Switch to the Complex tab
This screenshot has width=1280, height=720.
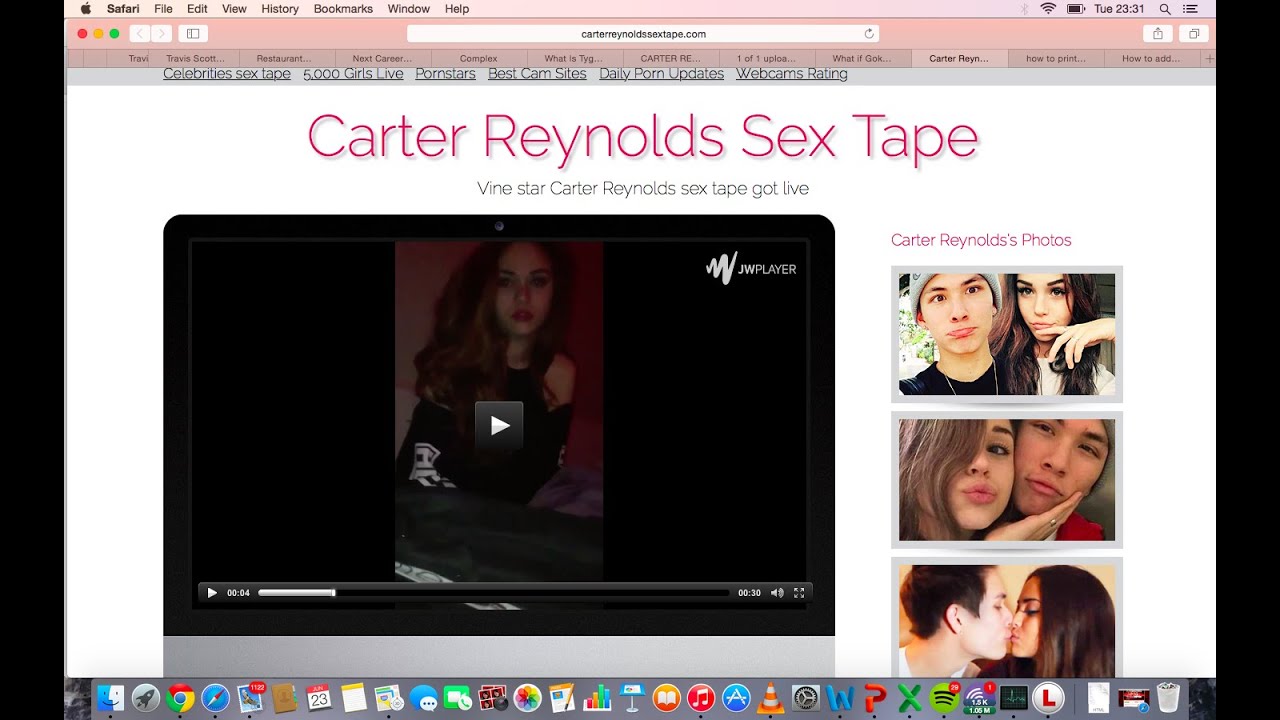pos(478,59)
